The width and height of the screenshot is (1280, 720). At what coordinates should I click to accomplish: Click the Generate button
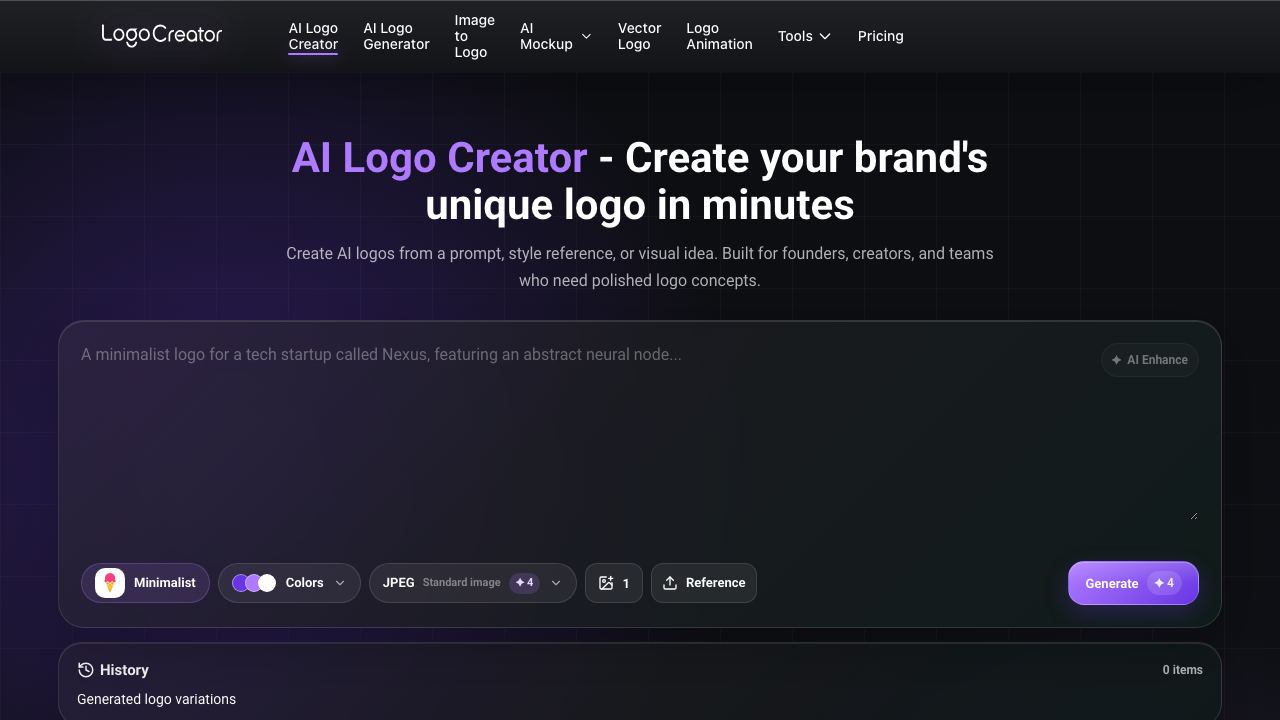point(1133,583)
